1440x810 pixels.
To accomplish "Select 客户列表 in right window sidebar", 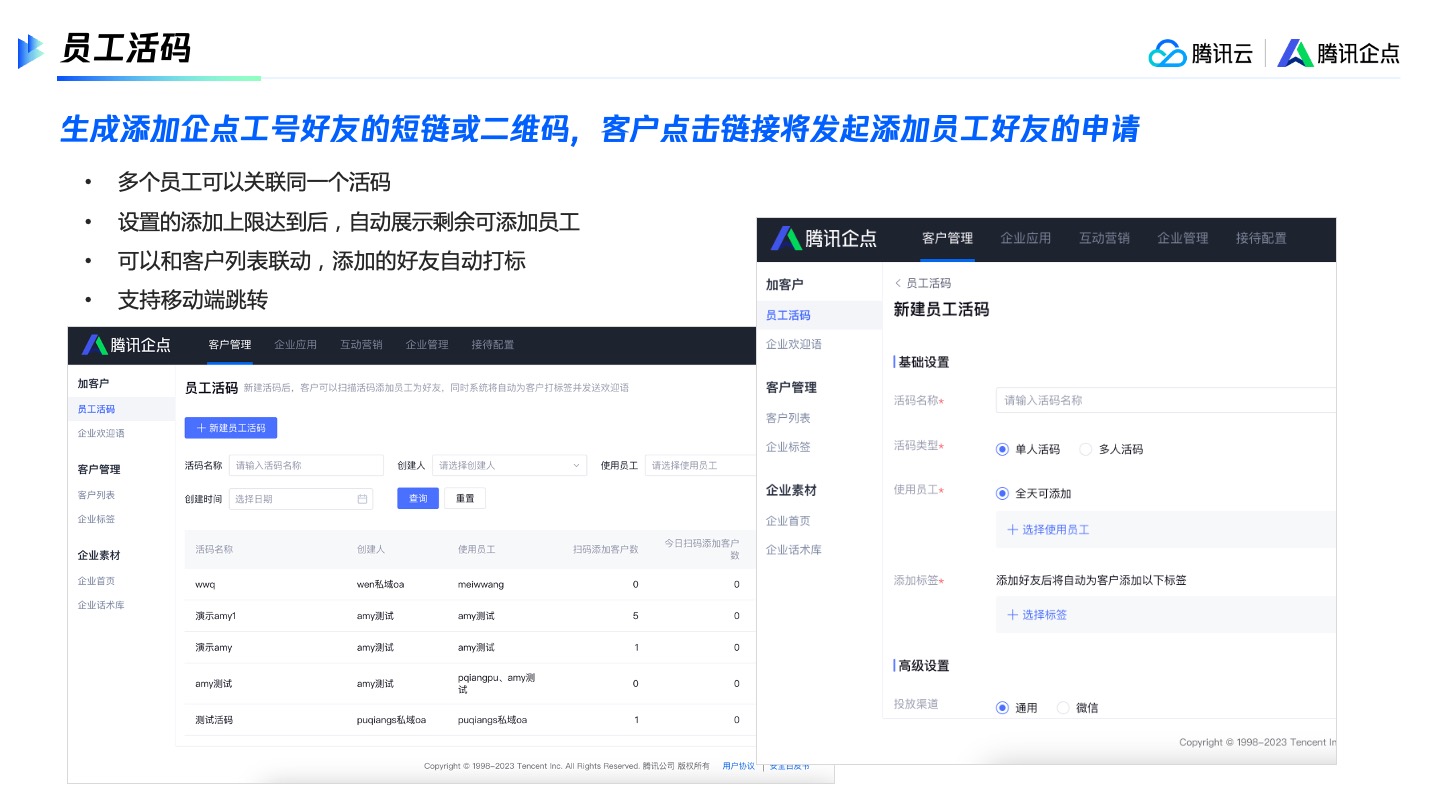I will pos(788,418).
